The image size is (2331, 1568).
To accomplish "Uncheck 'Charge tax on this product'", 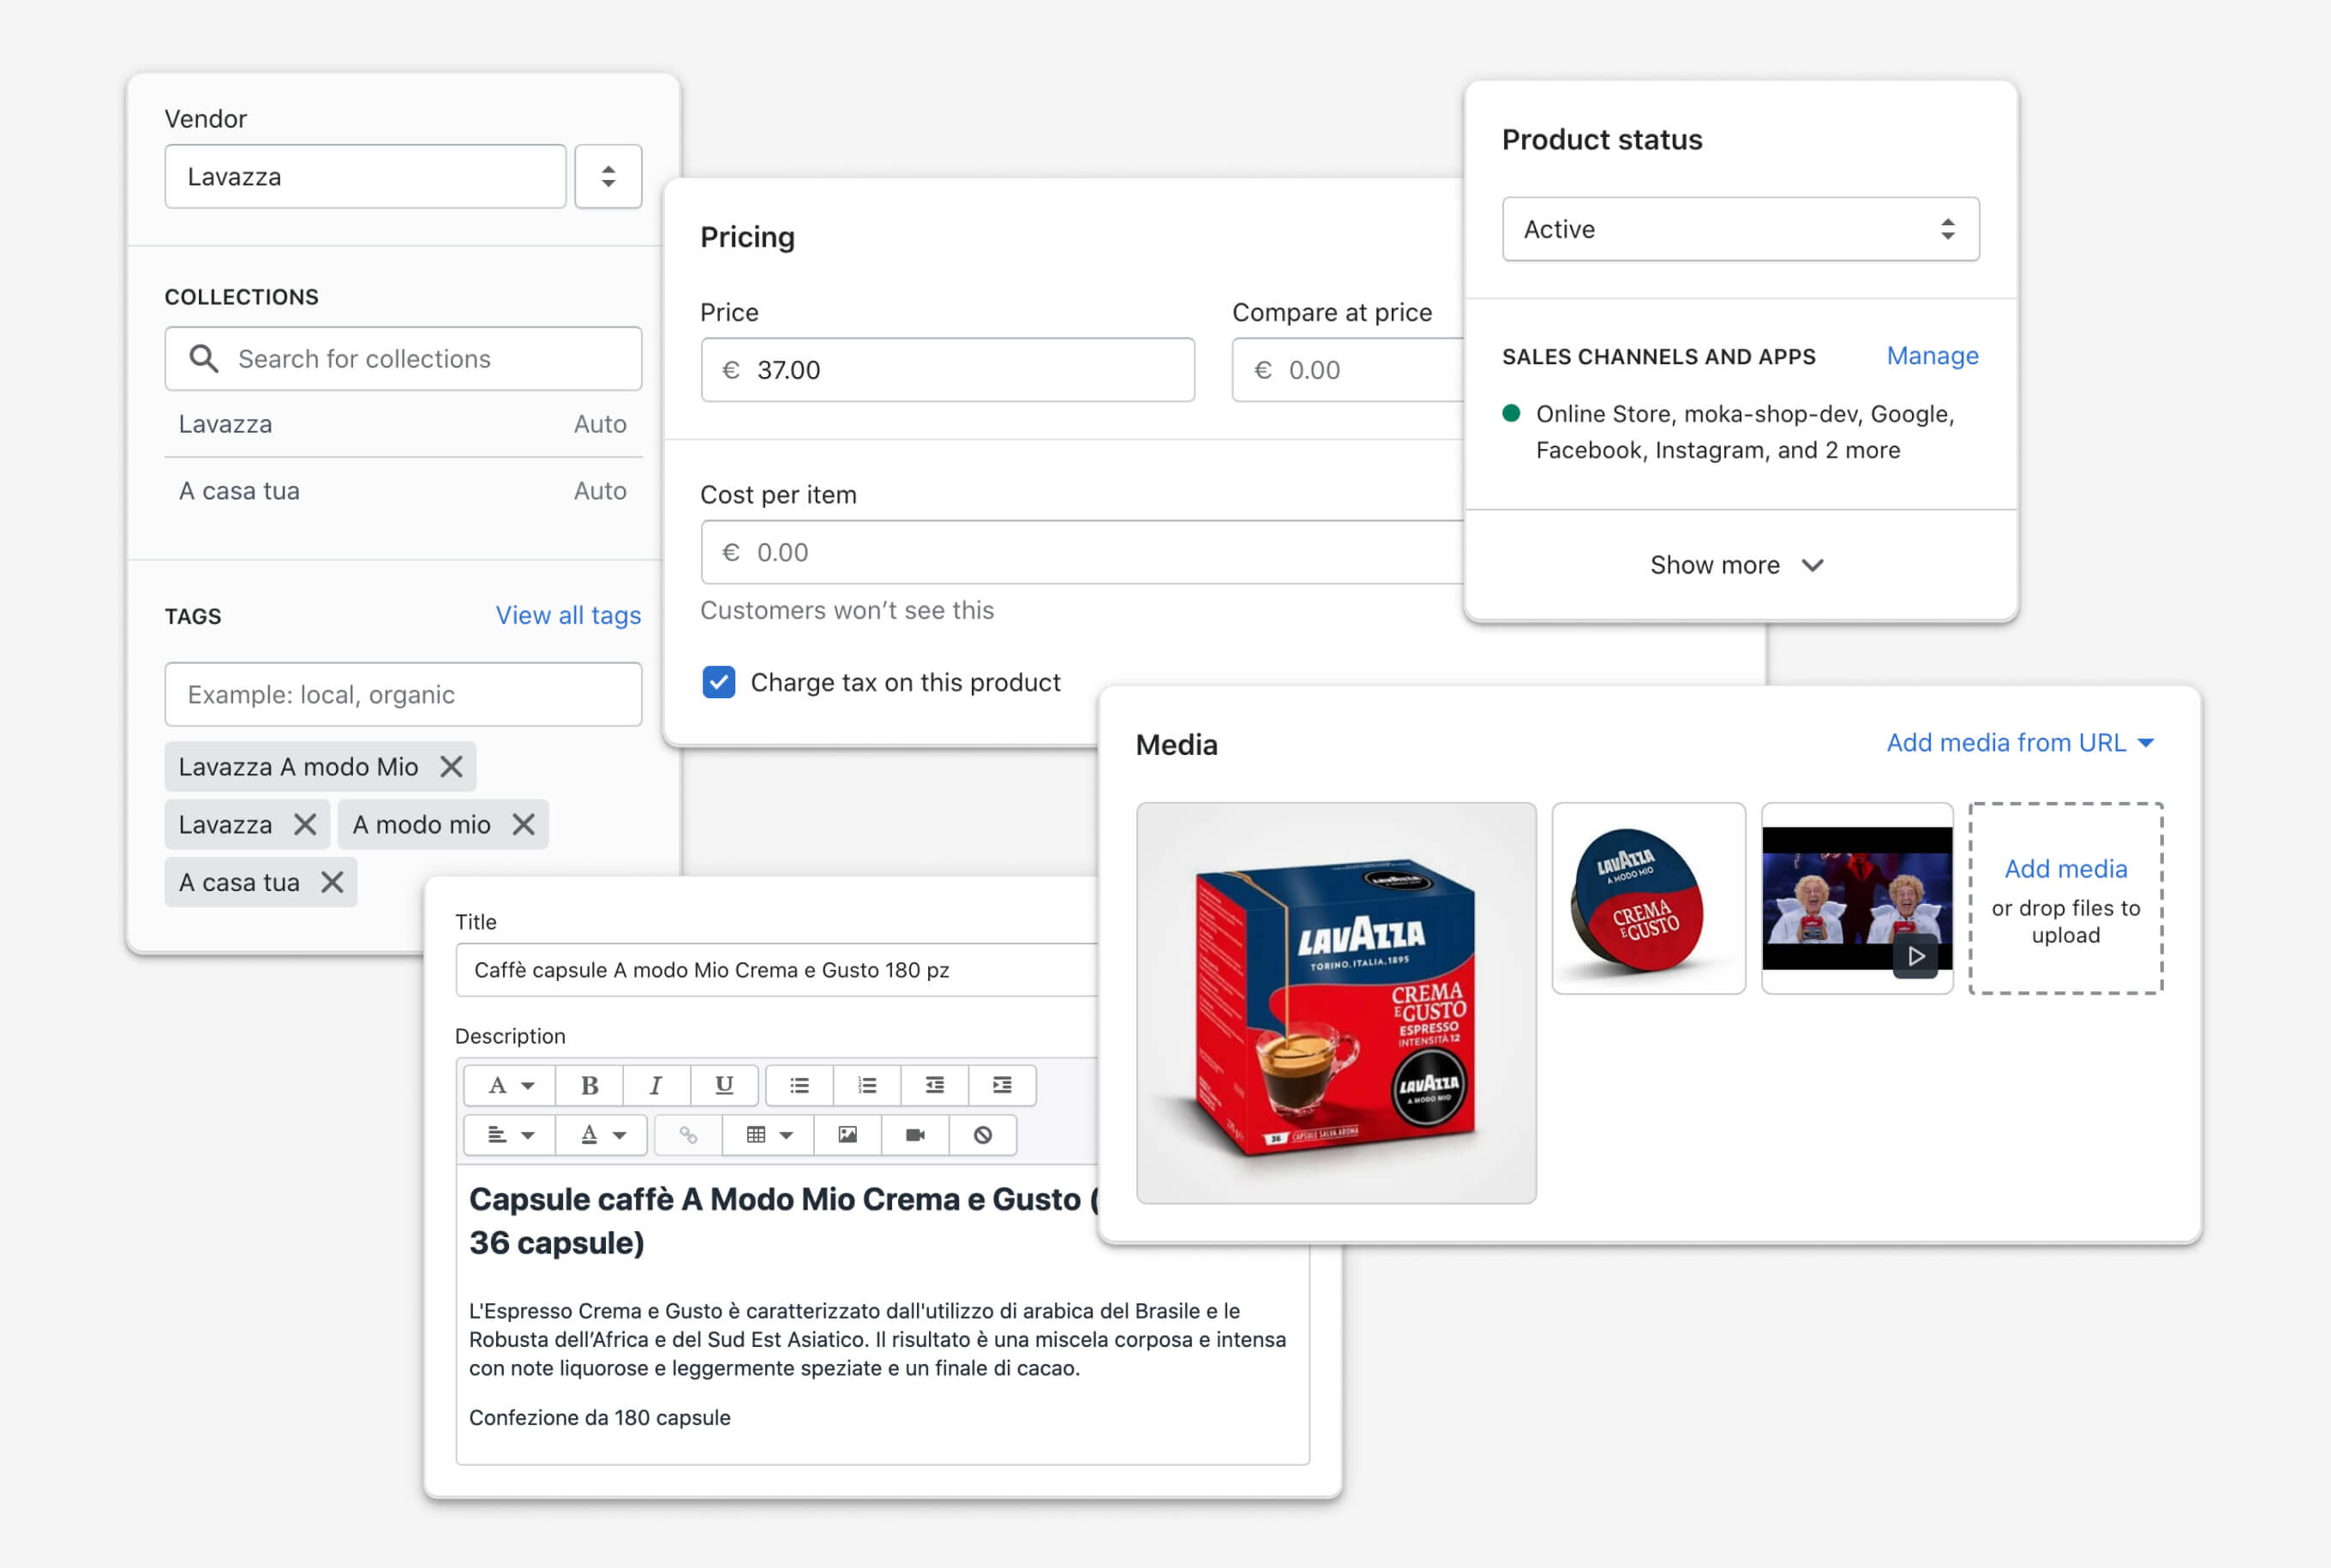I will tap(719, 682).
